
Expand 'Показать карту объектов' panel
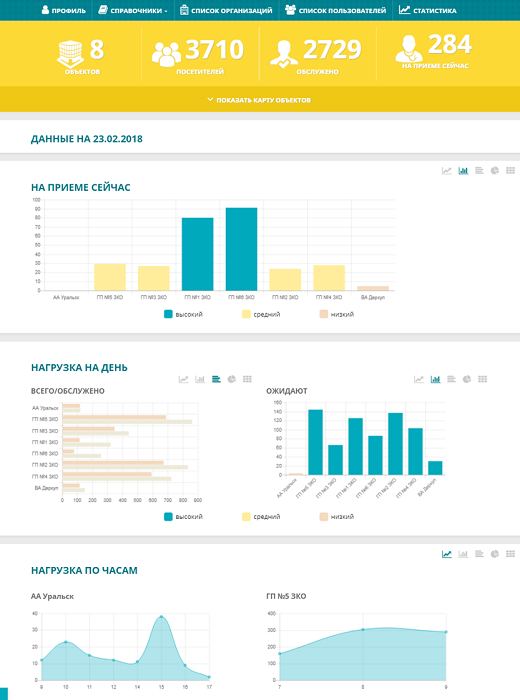(259, 100)
